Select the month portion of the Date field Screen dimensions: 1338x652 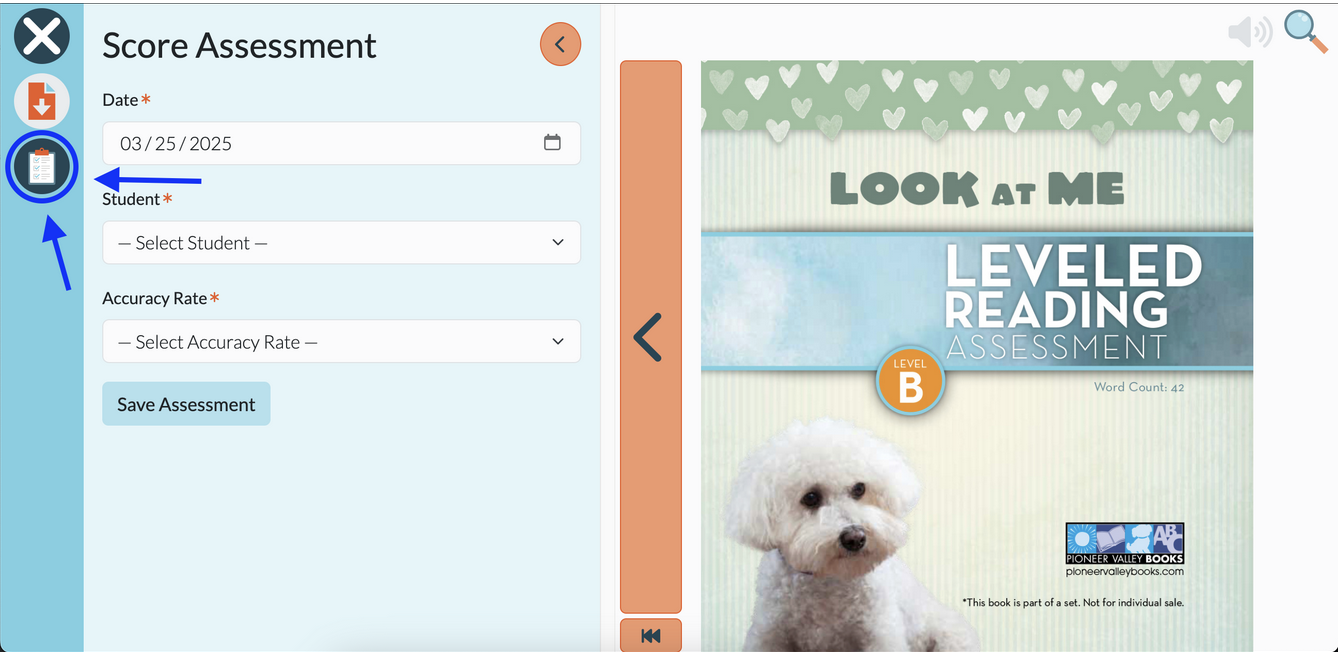click(131, 144)
